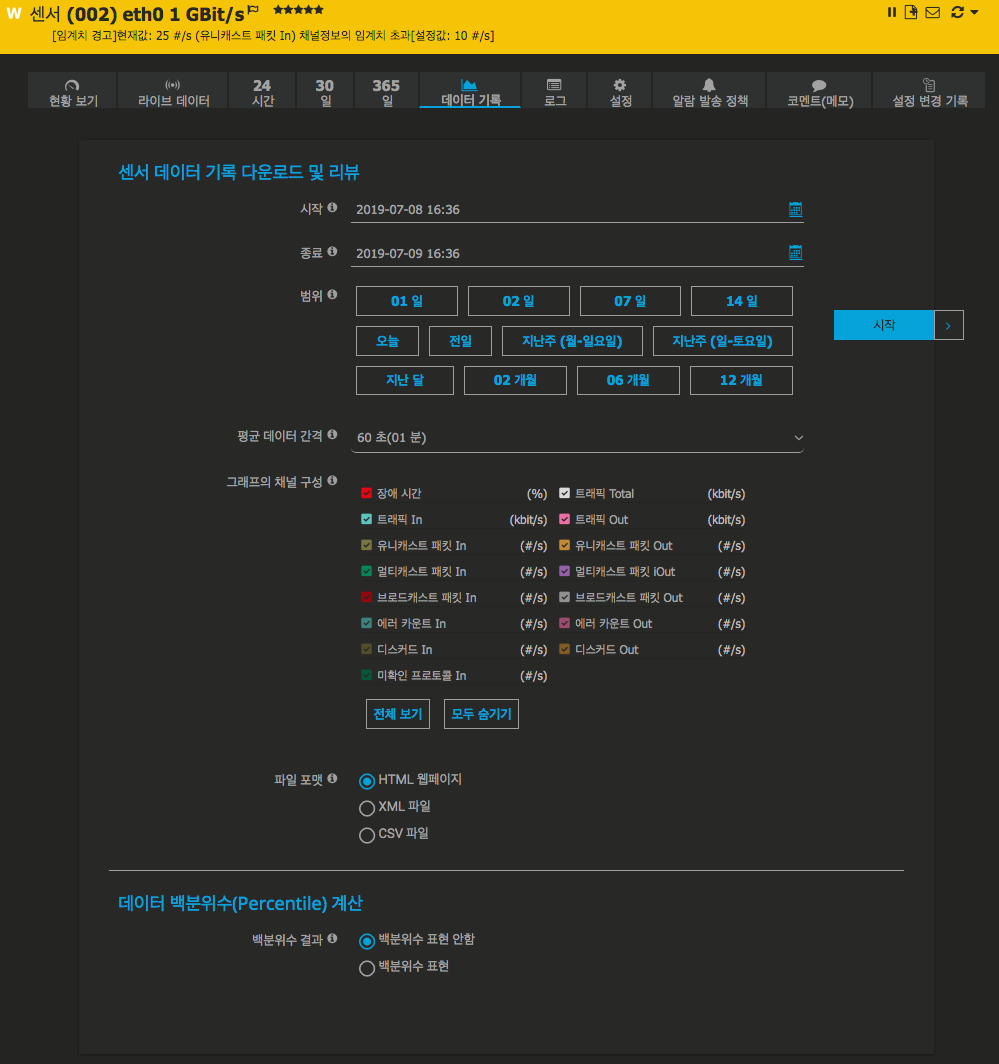
Task: Select the HTML 웹페이지 radio option
Action: pyautogui.click(x=366, y=781)
